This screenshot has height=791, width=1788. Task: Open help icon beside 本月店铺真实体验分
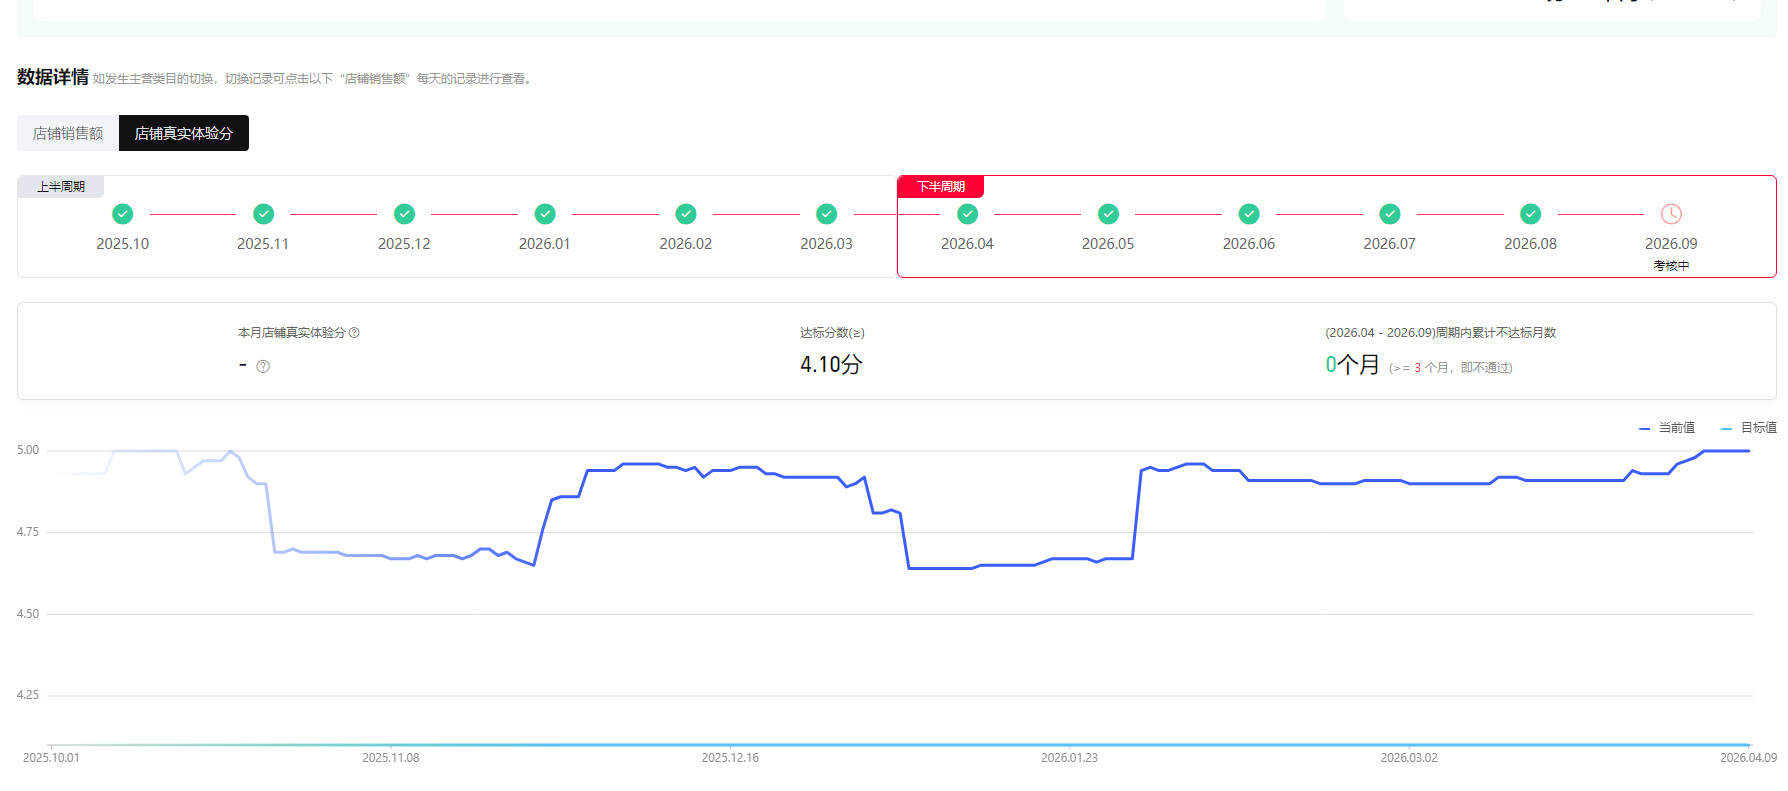[x=354, y=333]
